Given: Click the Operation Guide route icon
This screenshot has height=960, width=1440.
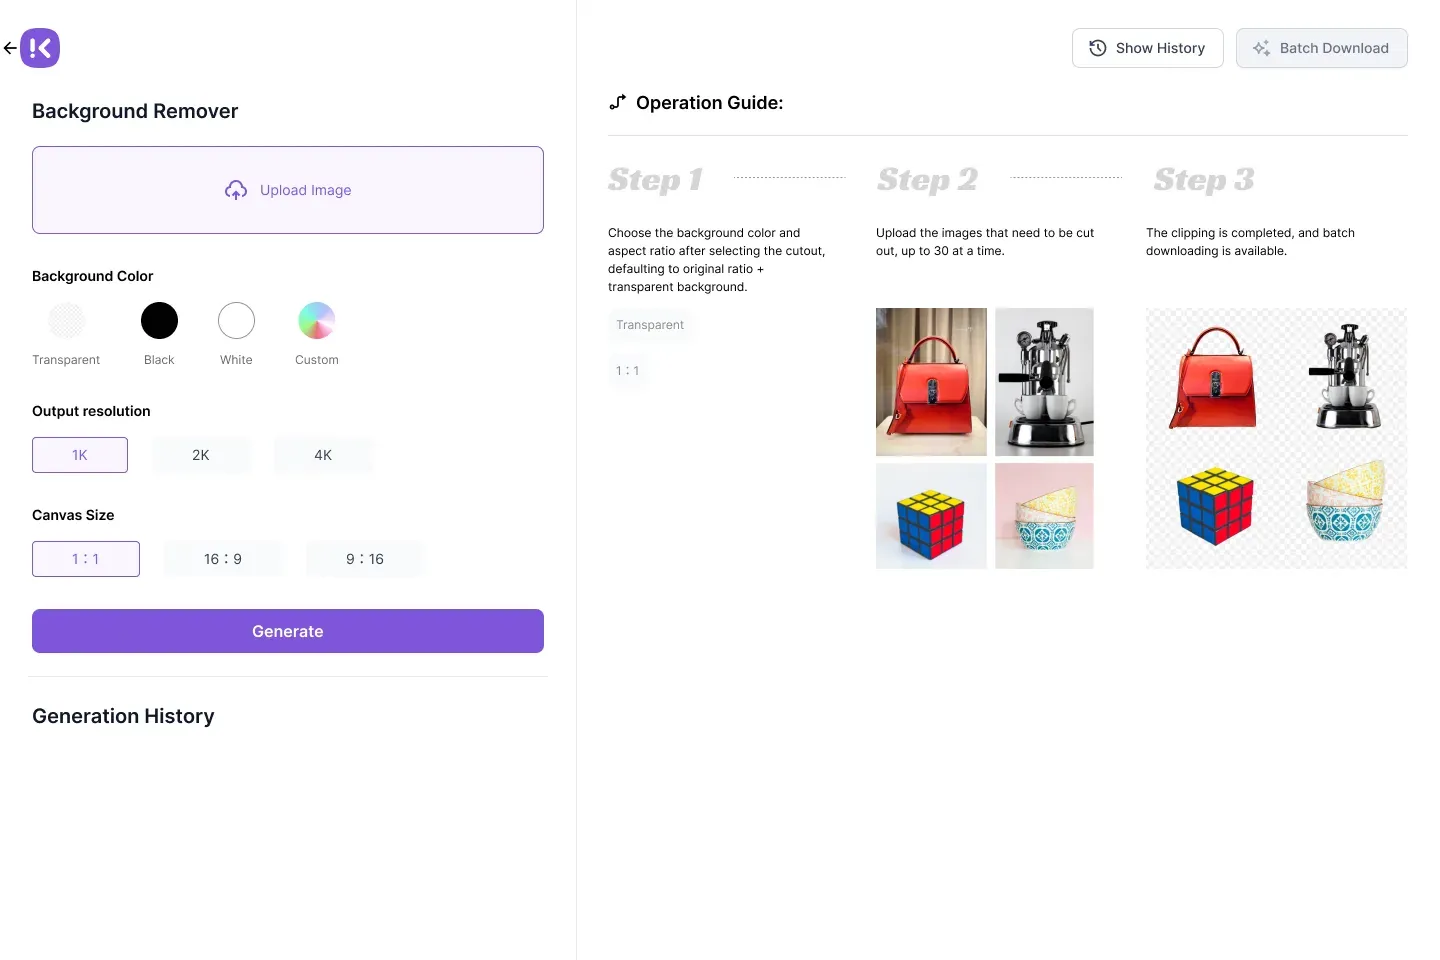Looking at the screenshot, I should (618, 102).
